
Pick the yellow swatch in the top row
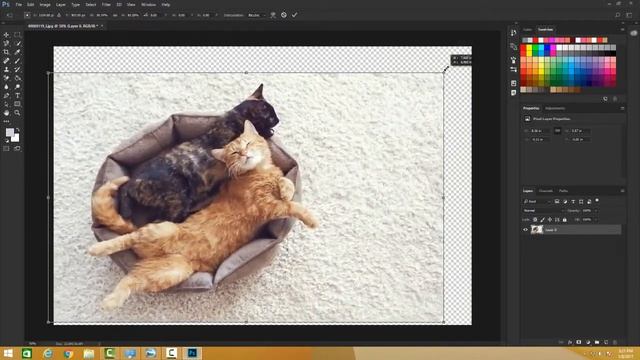click(529, 48)
